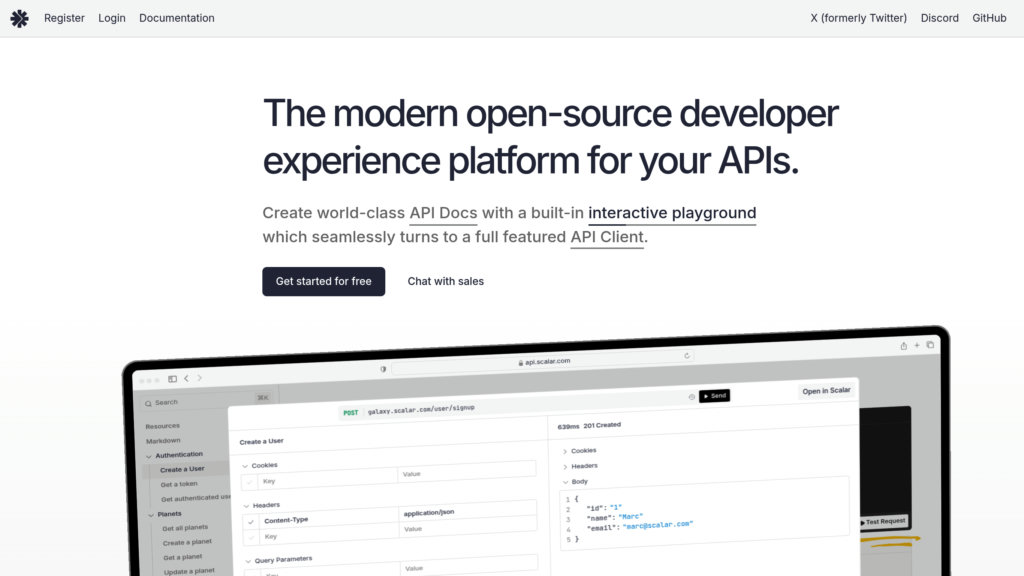This screenshot has height=576, width=1024.
Task: Open the Chat with sales link
Action: pyautogui.click(x=445, y=281)
